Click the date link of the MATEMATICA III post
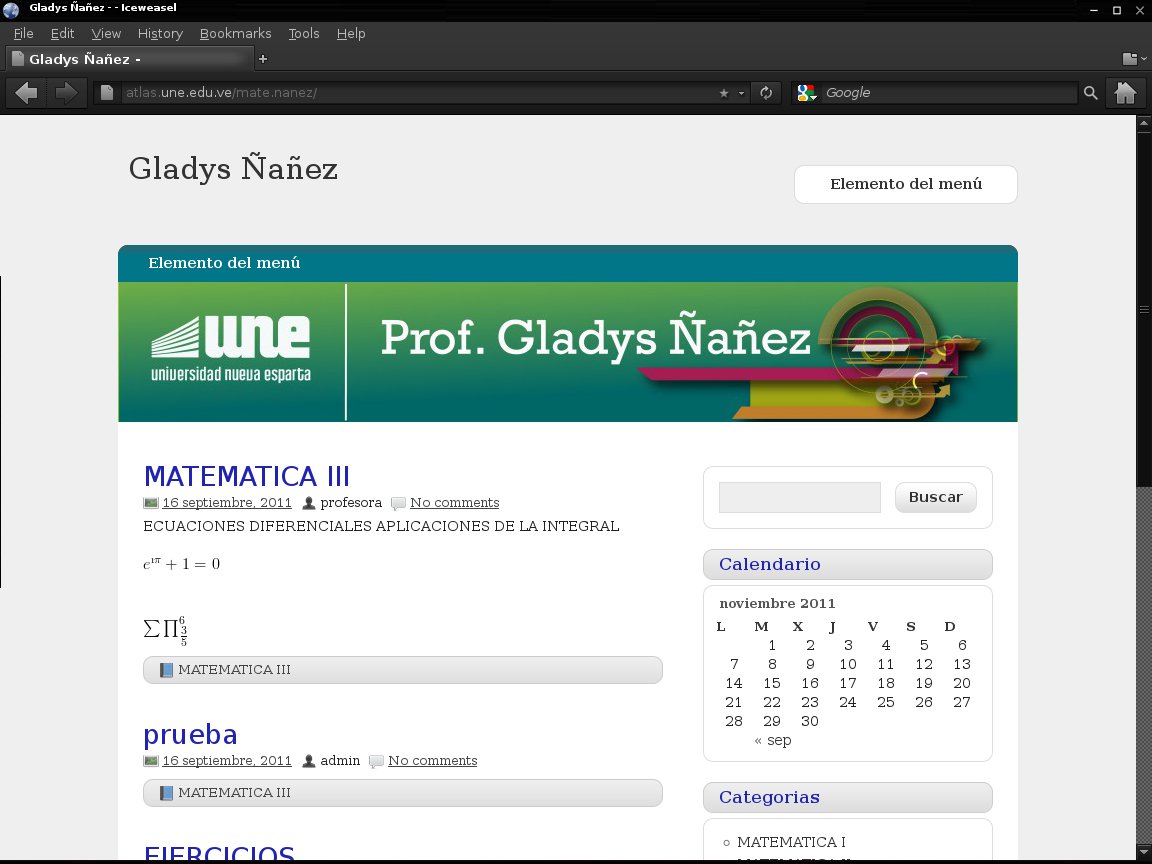The height and width of the screenshot is (864, 1152). tap(227, 503)
